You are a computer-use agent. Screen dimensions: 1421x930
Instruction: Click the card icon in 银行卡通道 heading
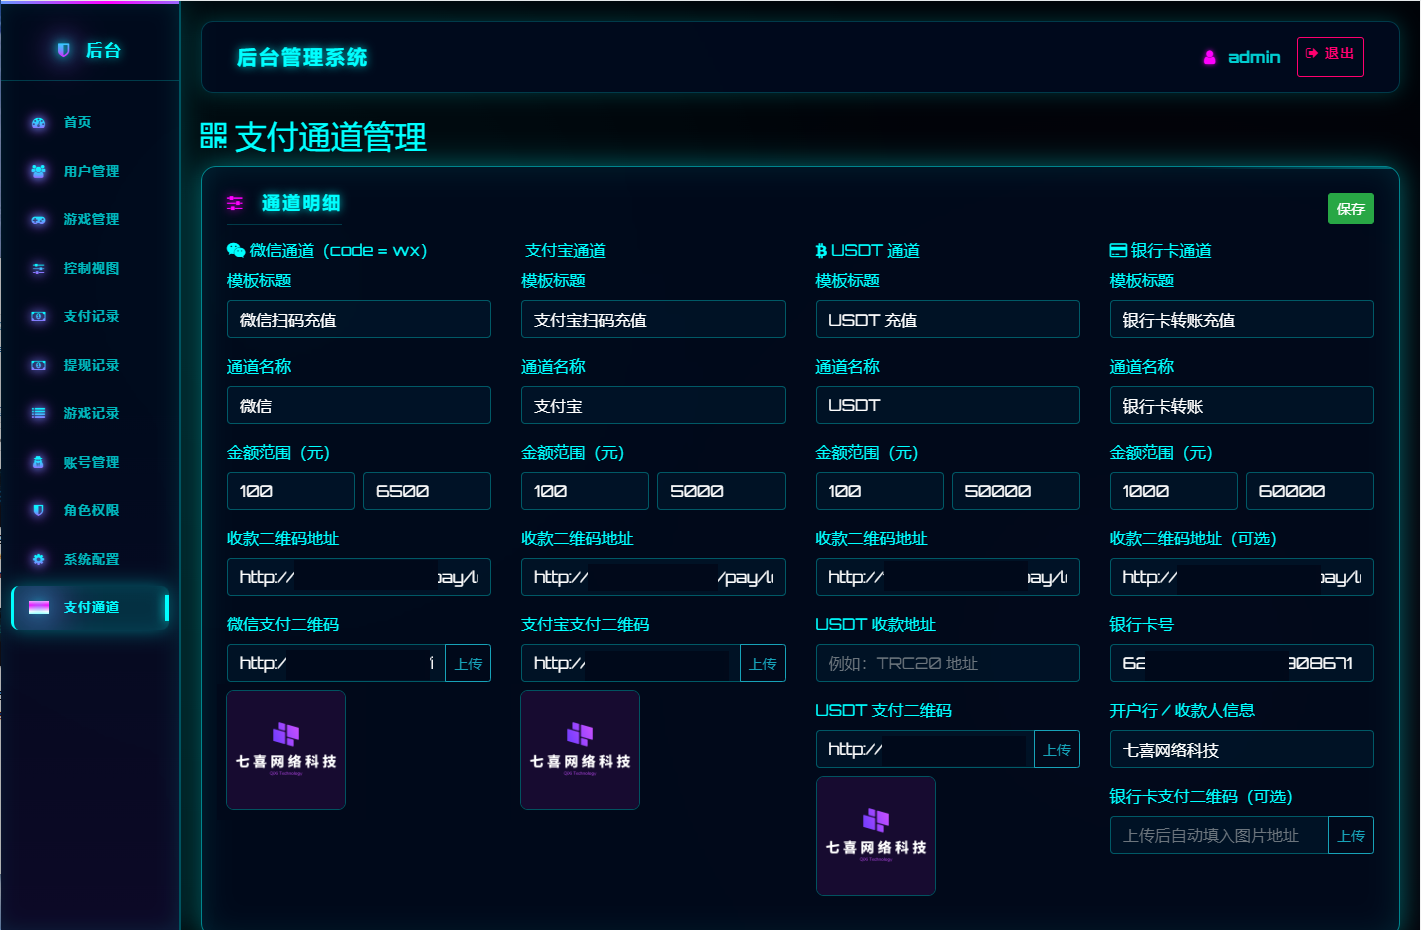1118,250
